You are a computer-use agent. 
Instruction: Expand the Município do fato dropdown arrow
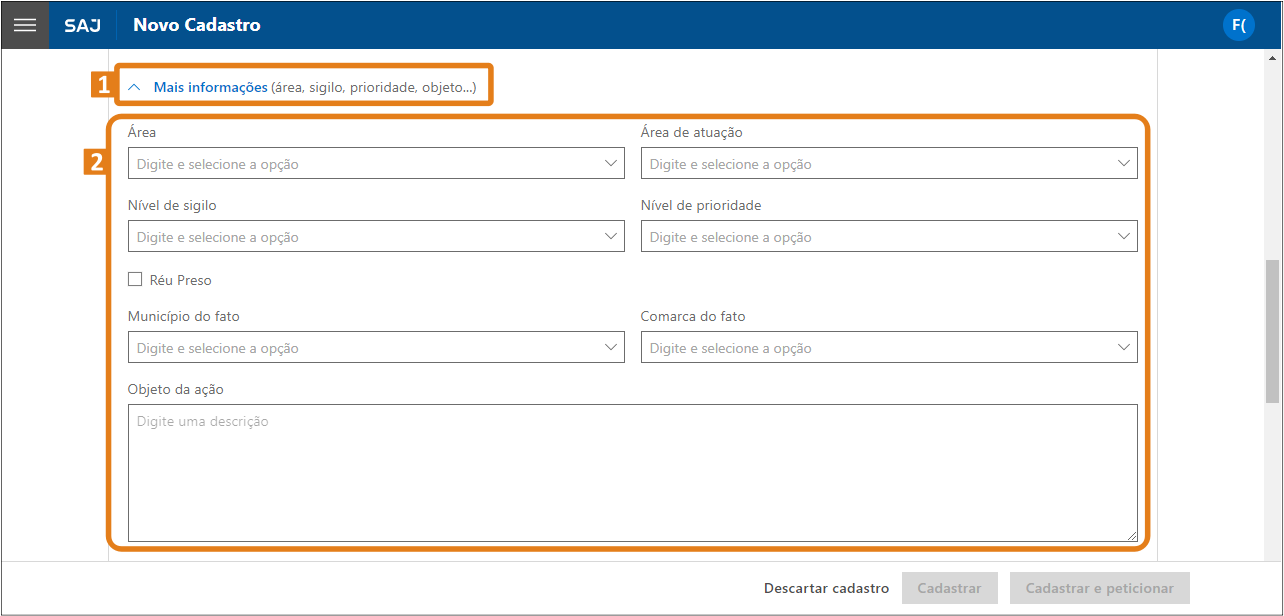tap(612, 347)
